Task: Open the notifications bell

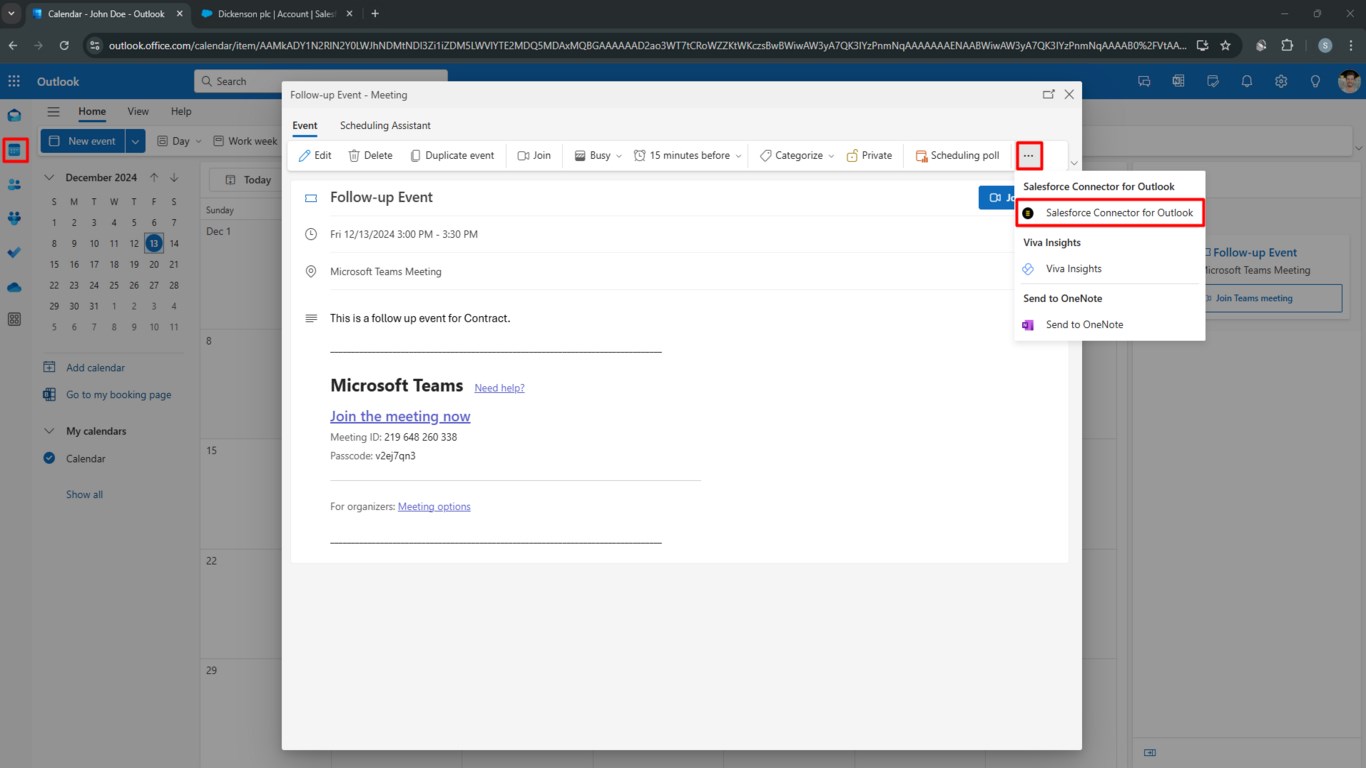Action: [x=1247, y=81]
